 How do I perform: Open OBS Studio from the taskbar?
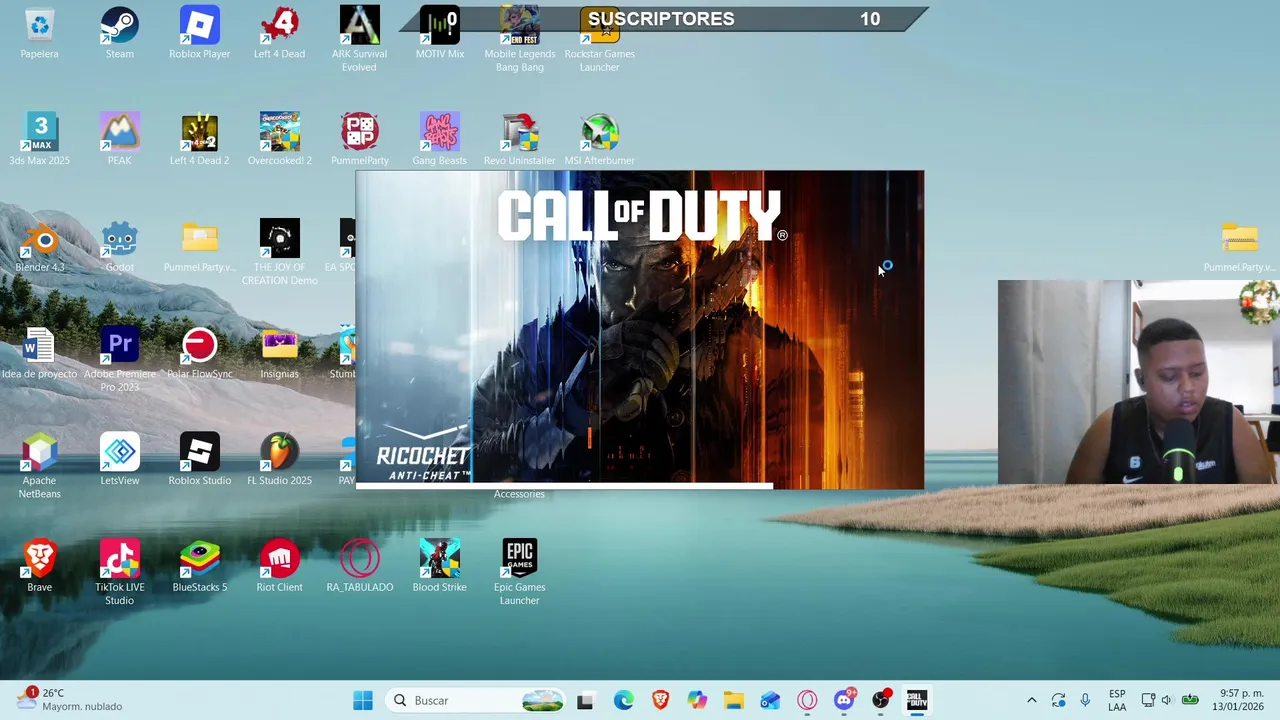coord(881,700)
